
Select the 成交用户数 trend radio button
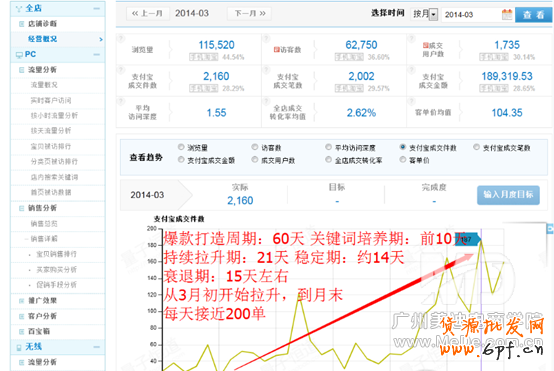pos(255,160)
